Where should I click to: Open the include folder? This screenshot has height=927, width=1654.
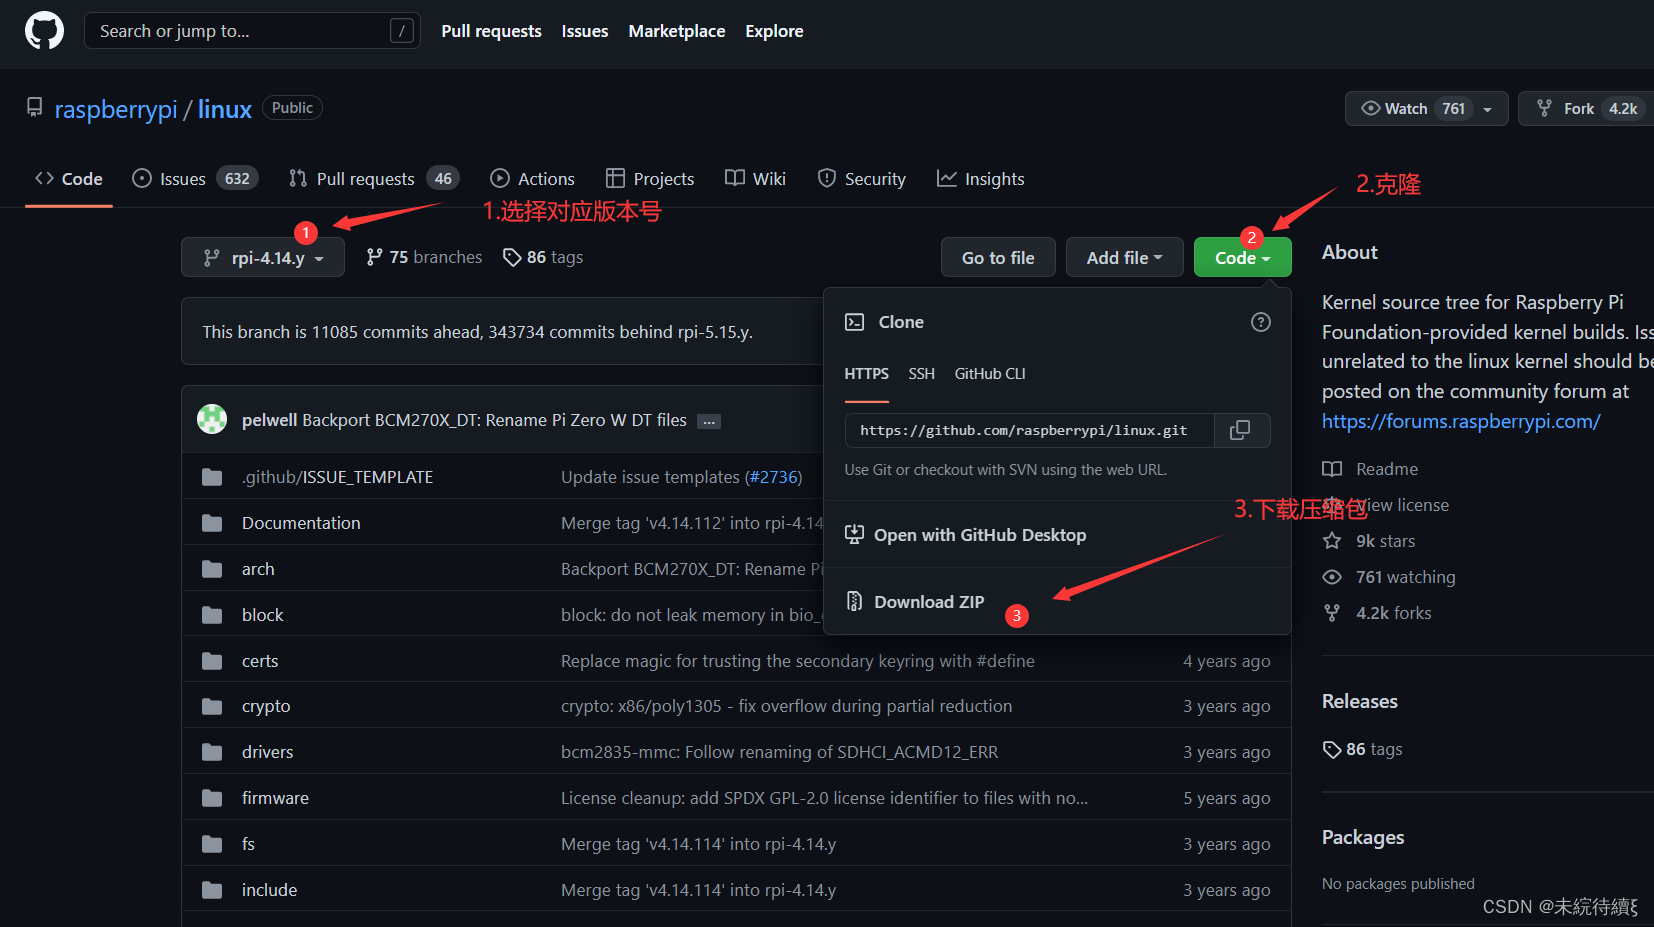[x=269, y=890]
